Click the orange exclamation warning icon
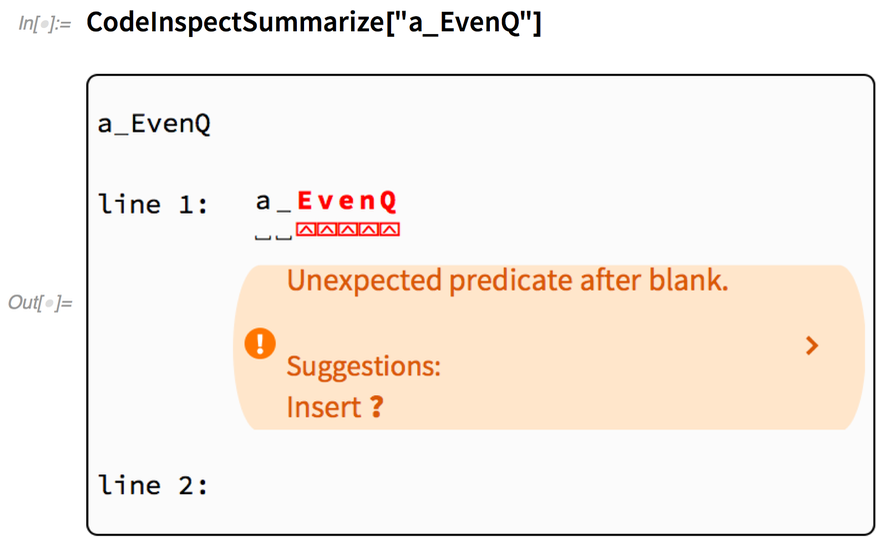The width and height of the screenshot is (876, 538). [259, 345]
